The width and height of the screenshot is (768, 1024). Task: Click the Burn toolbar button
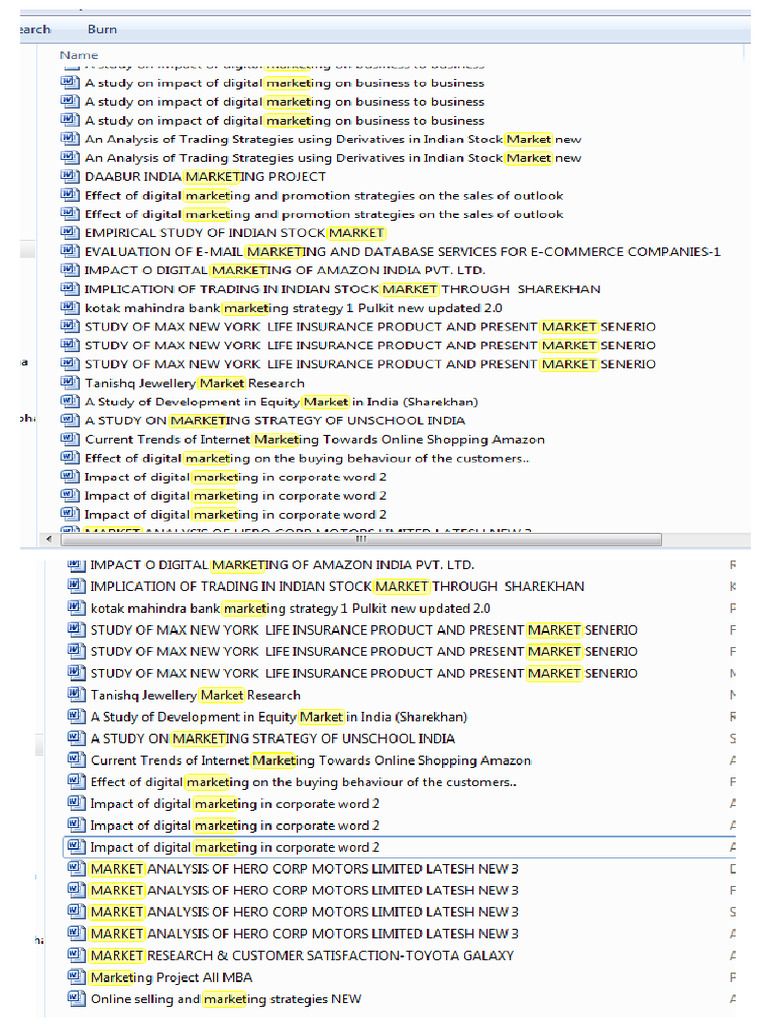pos(102,29)
